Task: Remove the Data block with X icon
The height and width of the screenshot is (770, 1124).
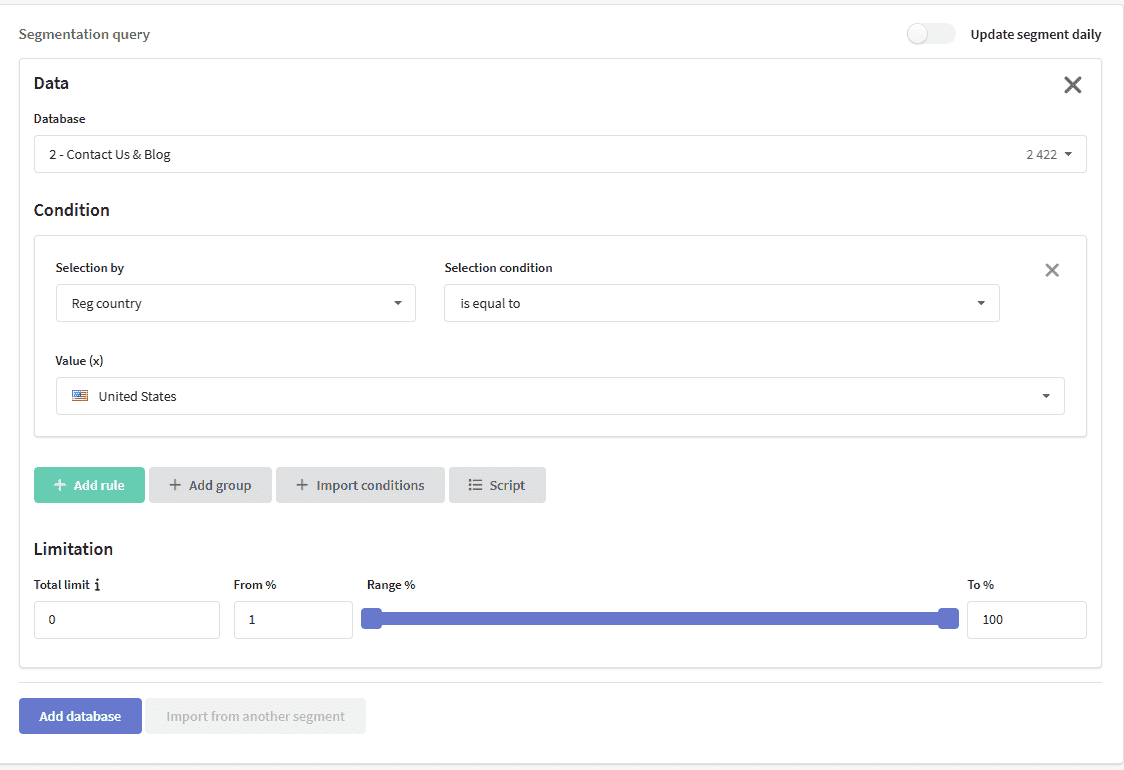Action: (x=1072, y=85)
